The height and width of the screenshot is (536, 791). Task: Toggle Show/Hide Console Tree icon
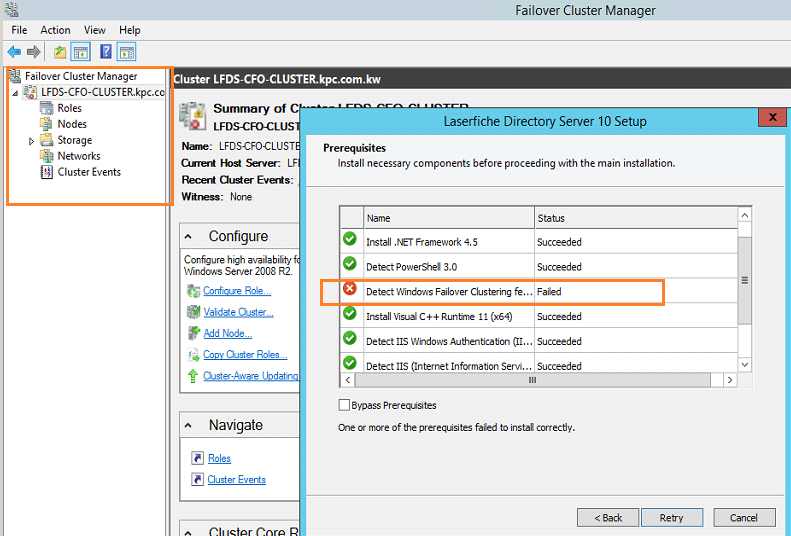coord(81,51)
